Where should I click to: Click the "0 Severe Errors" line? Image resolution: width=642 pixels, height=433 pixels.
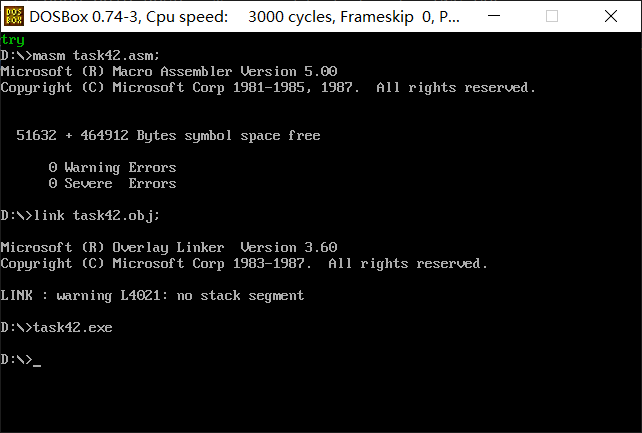tap(112, 183)
